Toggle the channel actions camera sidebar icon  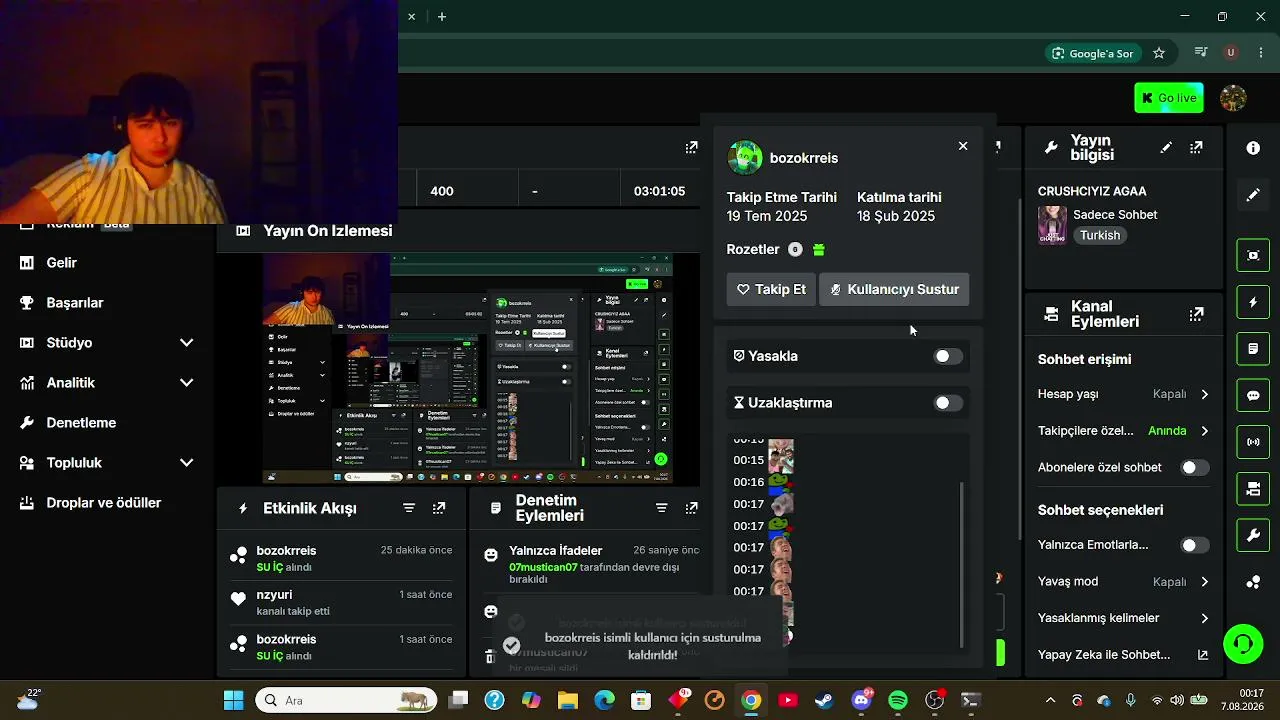pos(1253,489)
